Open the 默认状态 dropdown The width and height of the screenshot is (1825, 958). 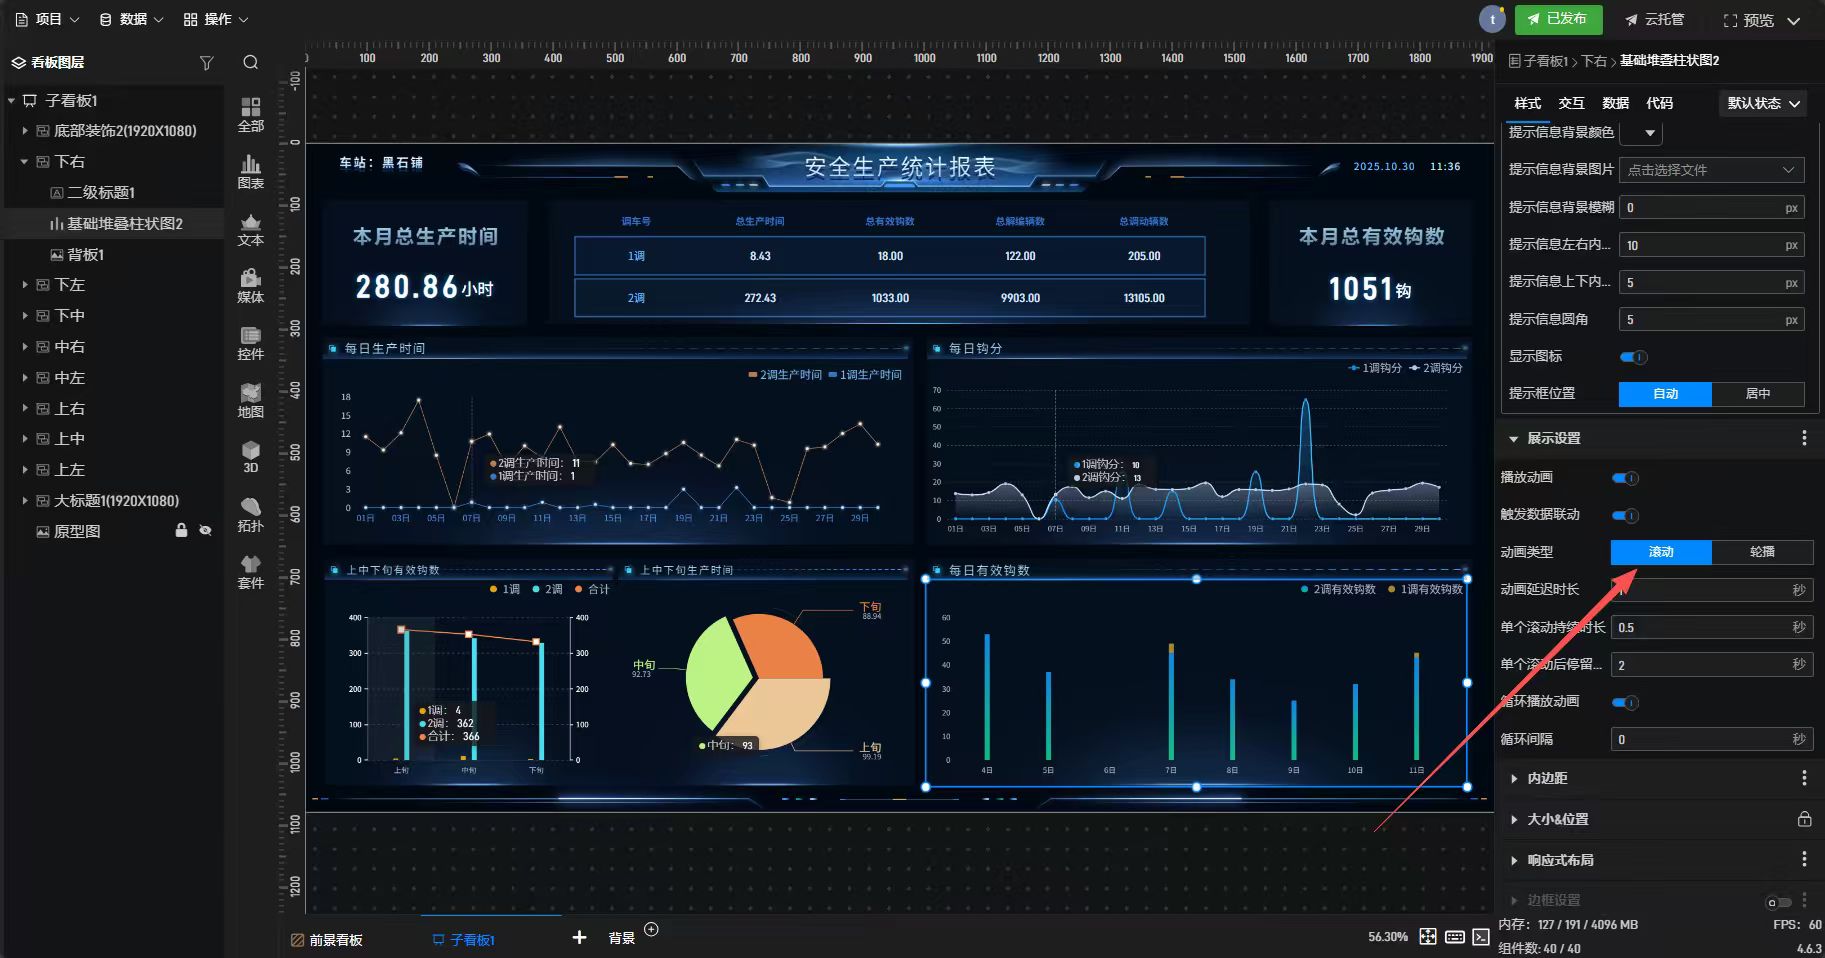(1764, 103)
